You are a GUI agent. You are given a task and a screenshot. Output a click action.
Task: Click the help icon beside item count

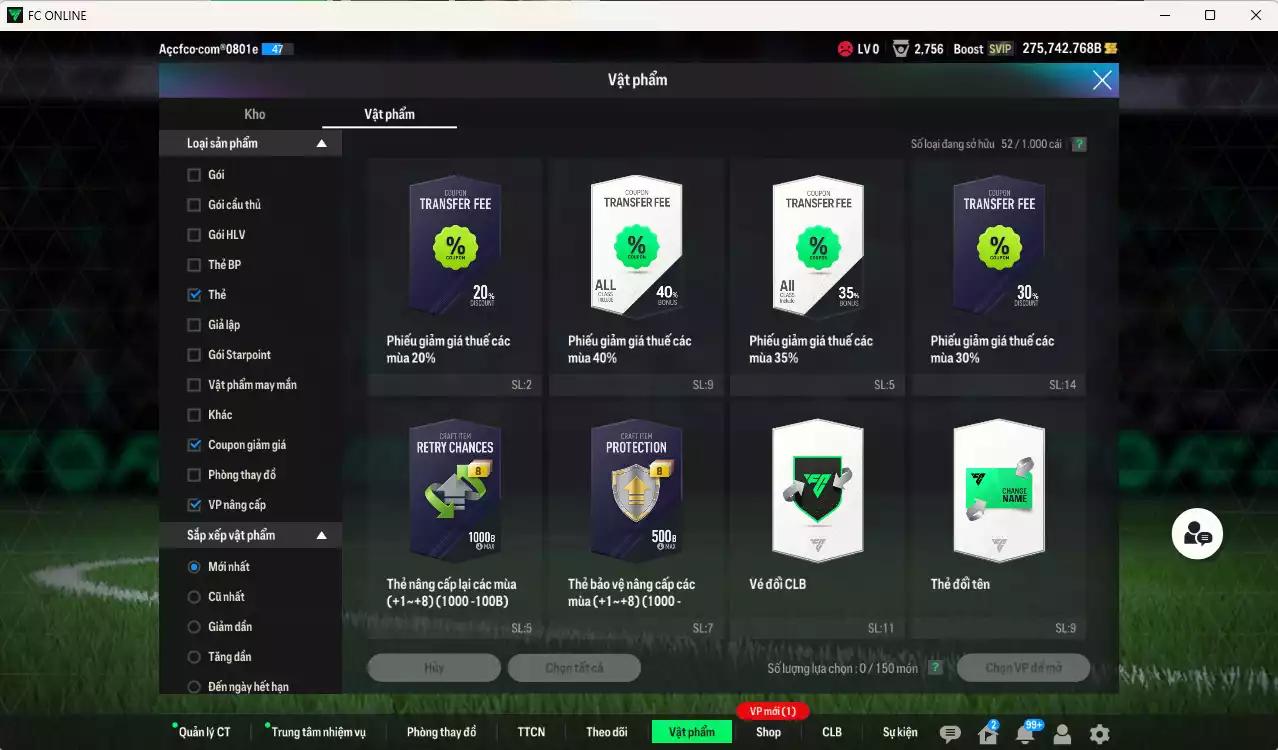pos(1079,144)
